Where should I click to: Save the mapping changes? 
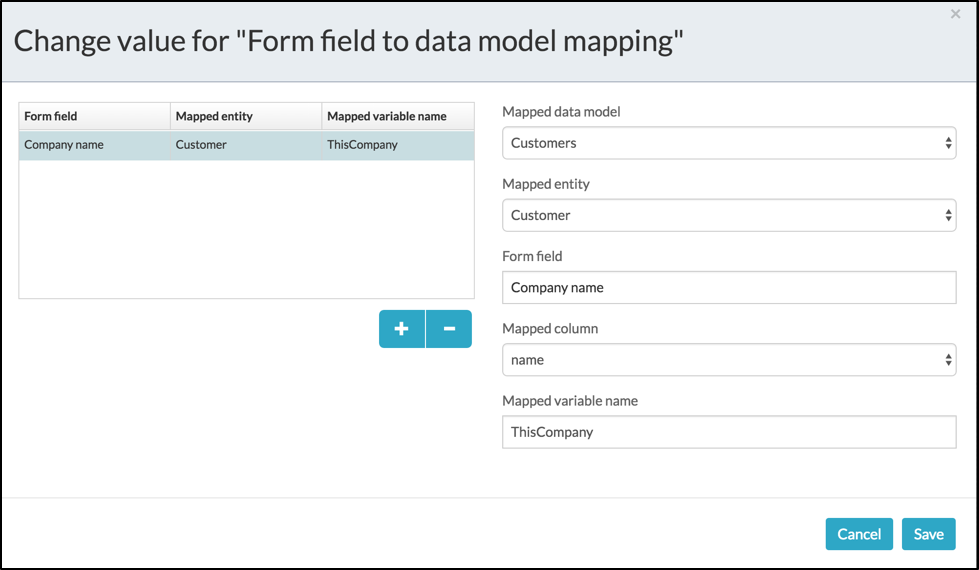click(928, 534)
